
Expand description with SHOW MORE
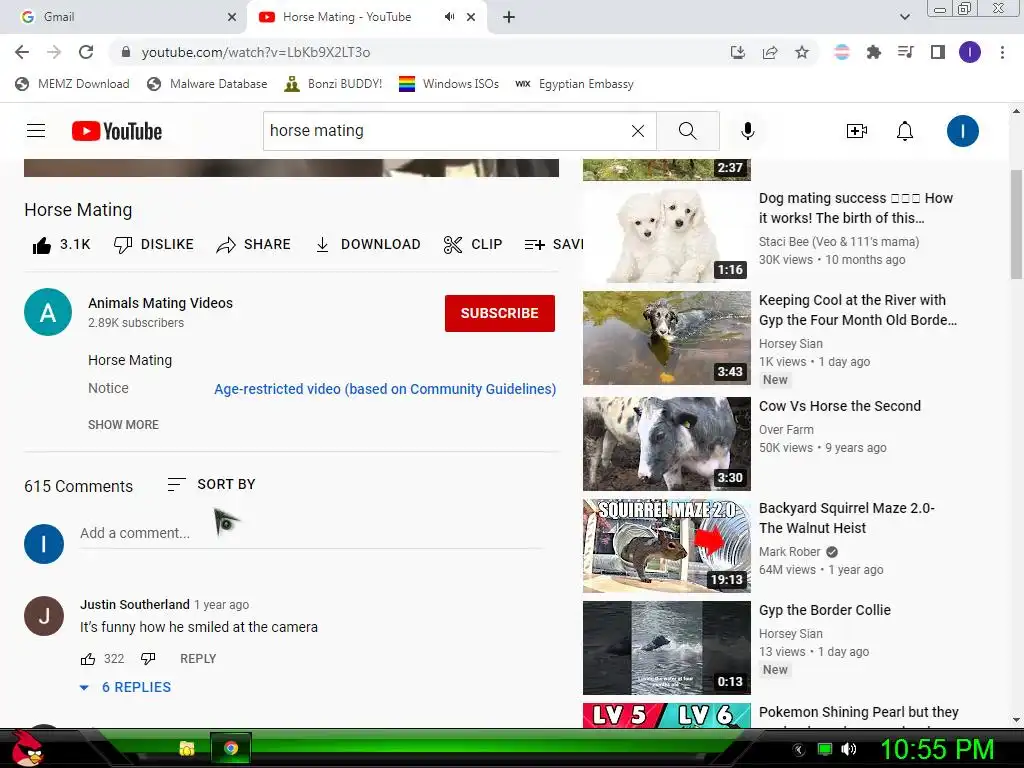[123, 424]
